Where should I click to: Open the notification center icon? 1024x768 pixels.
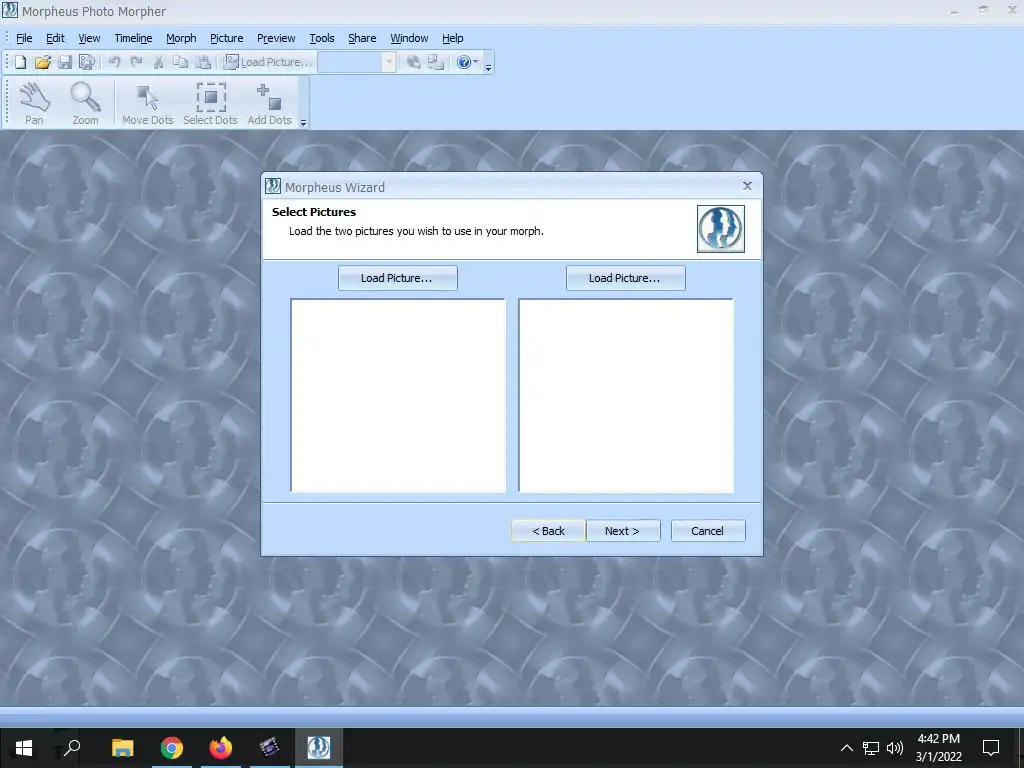pos(991,748)
